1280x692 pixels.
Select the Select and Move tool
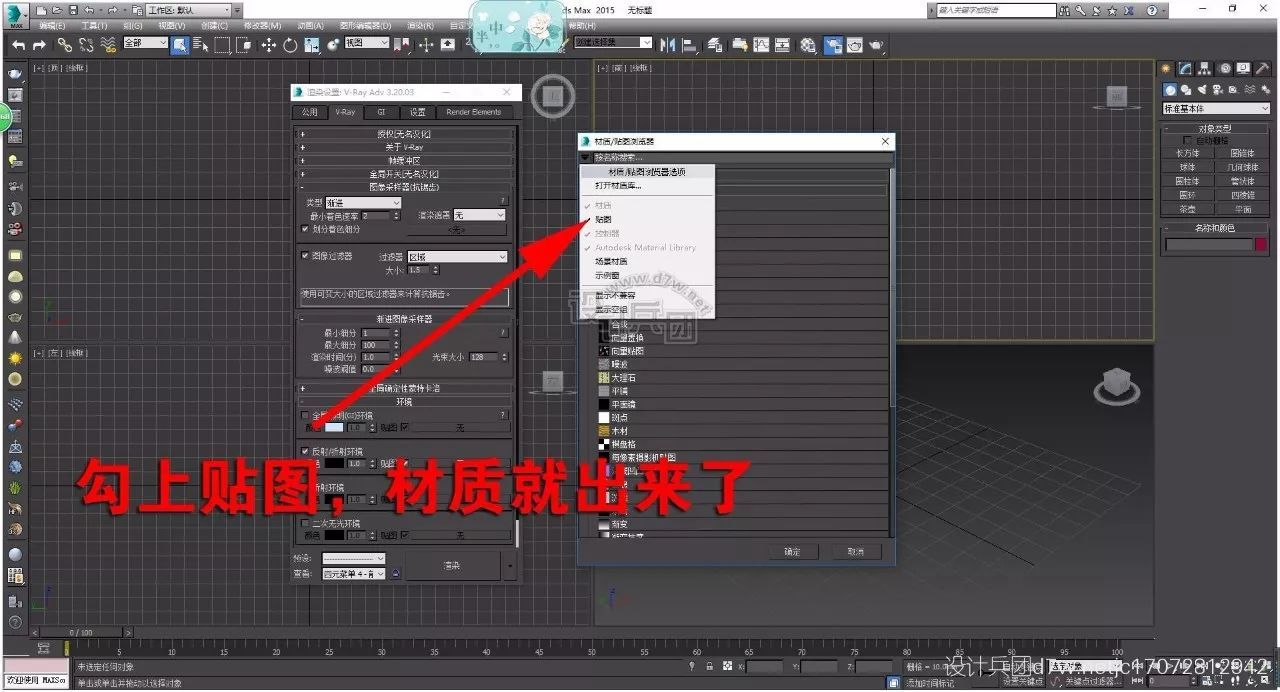[271, 44]
